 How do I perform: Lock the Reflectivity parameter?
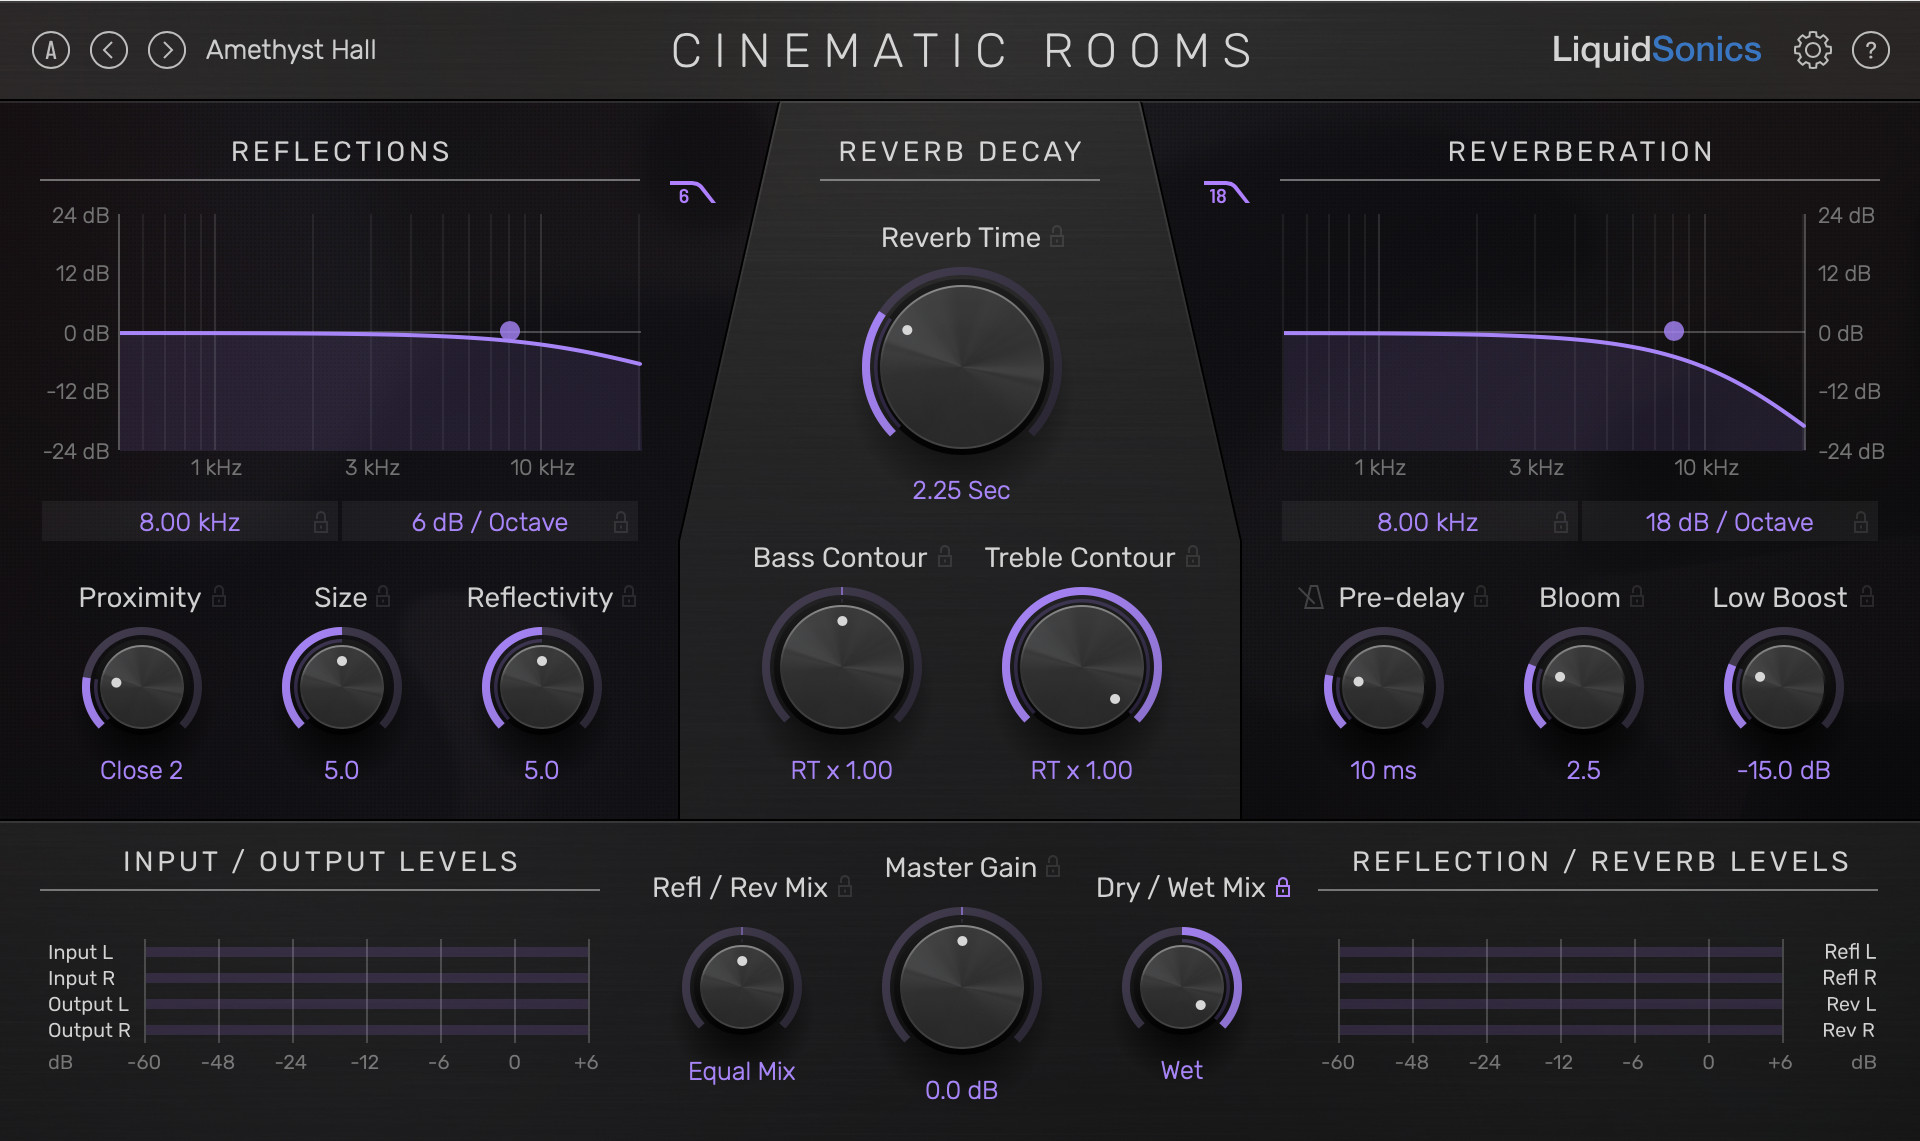click(629, 597)
